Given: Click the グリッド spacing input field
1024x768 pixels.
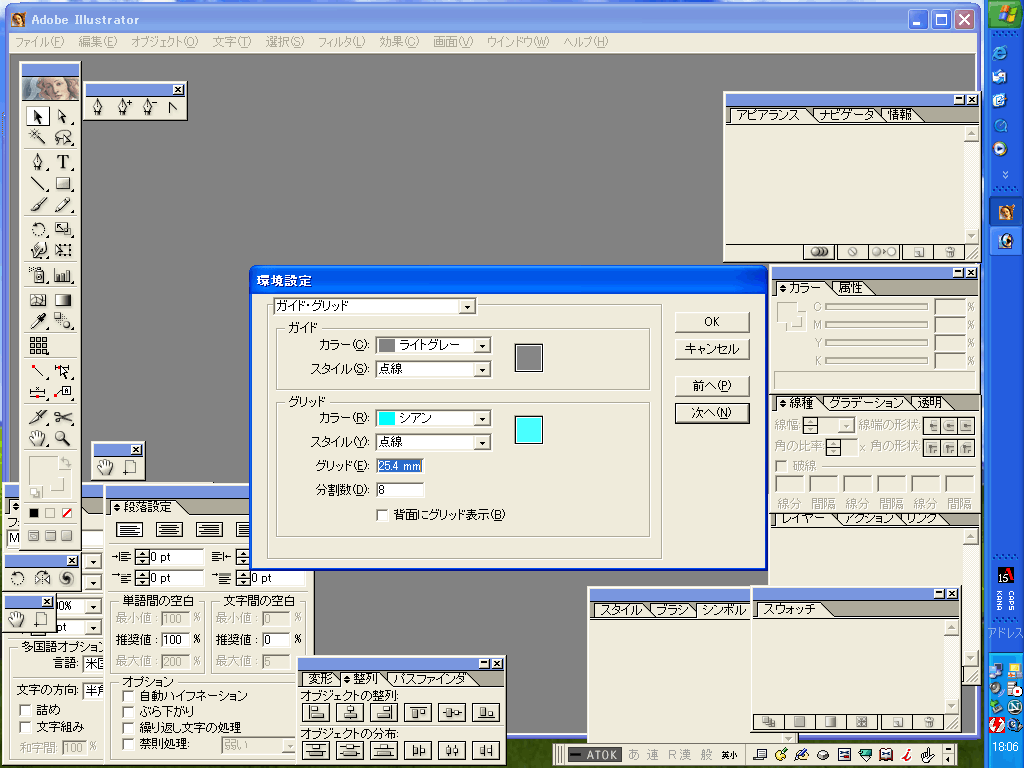Looking at the screenshot, I should (400, 466).
